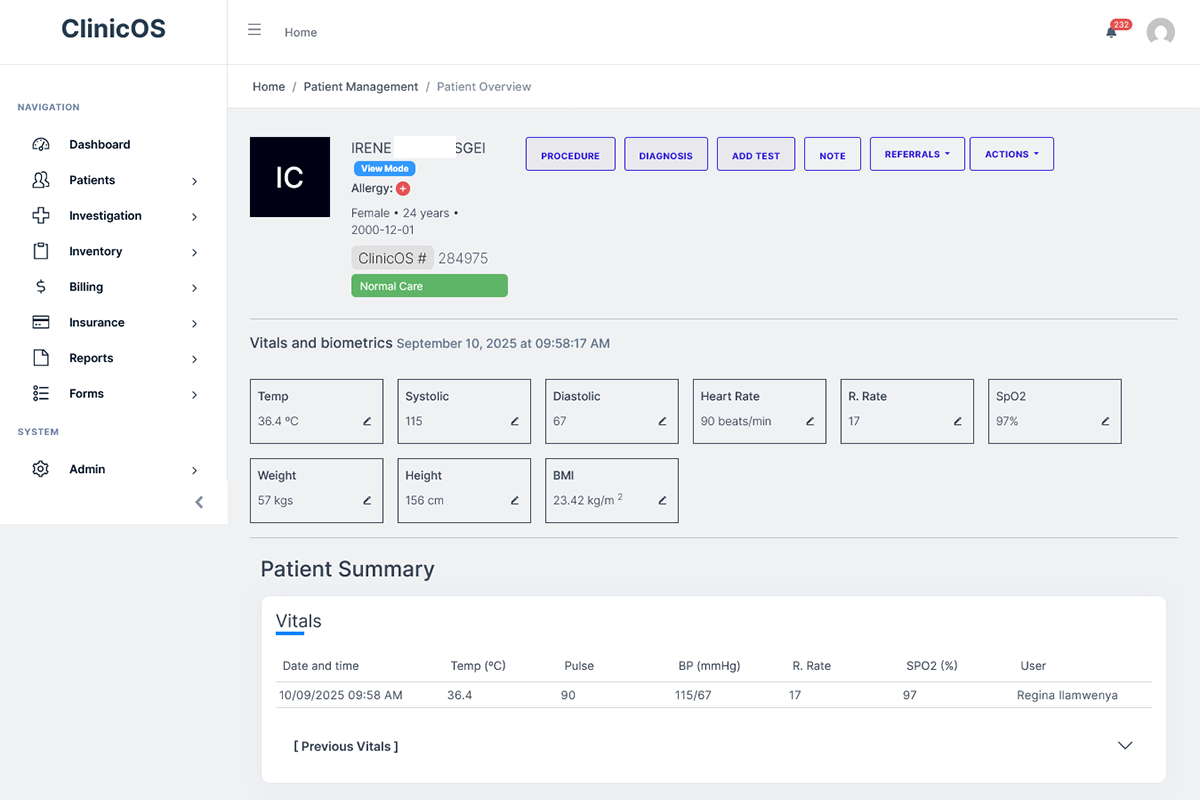
Task: Open the Actions dropdown
Action: coord(1011,154)
